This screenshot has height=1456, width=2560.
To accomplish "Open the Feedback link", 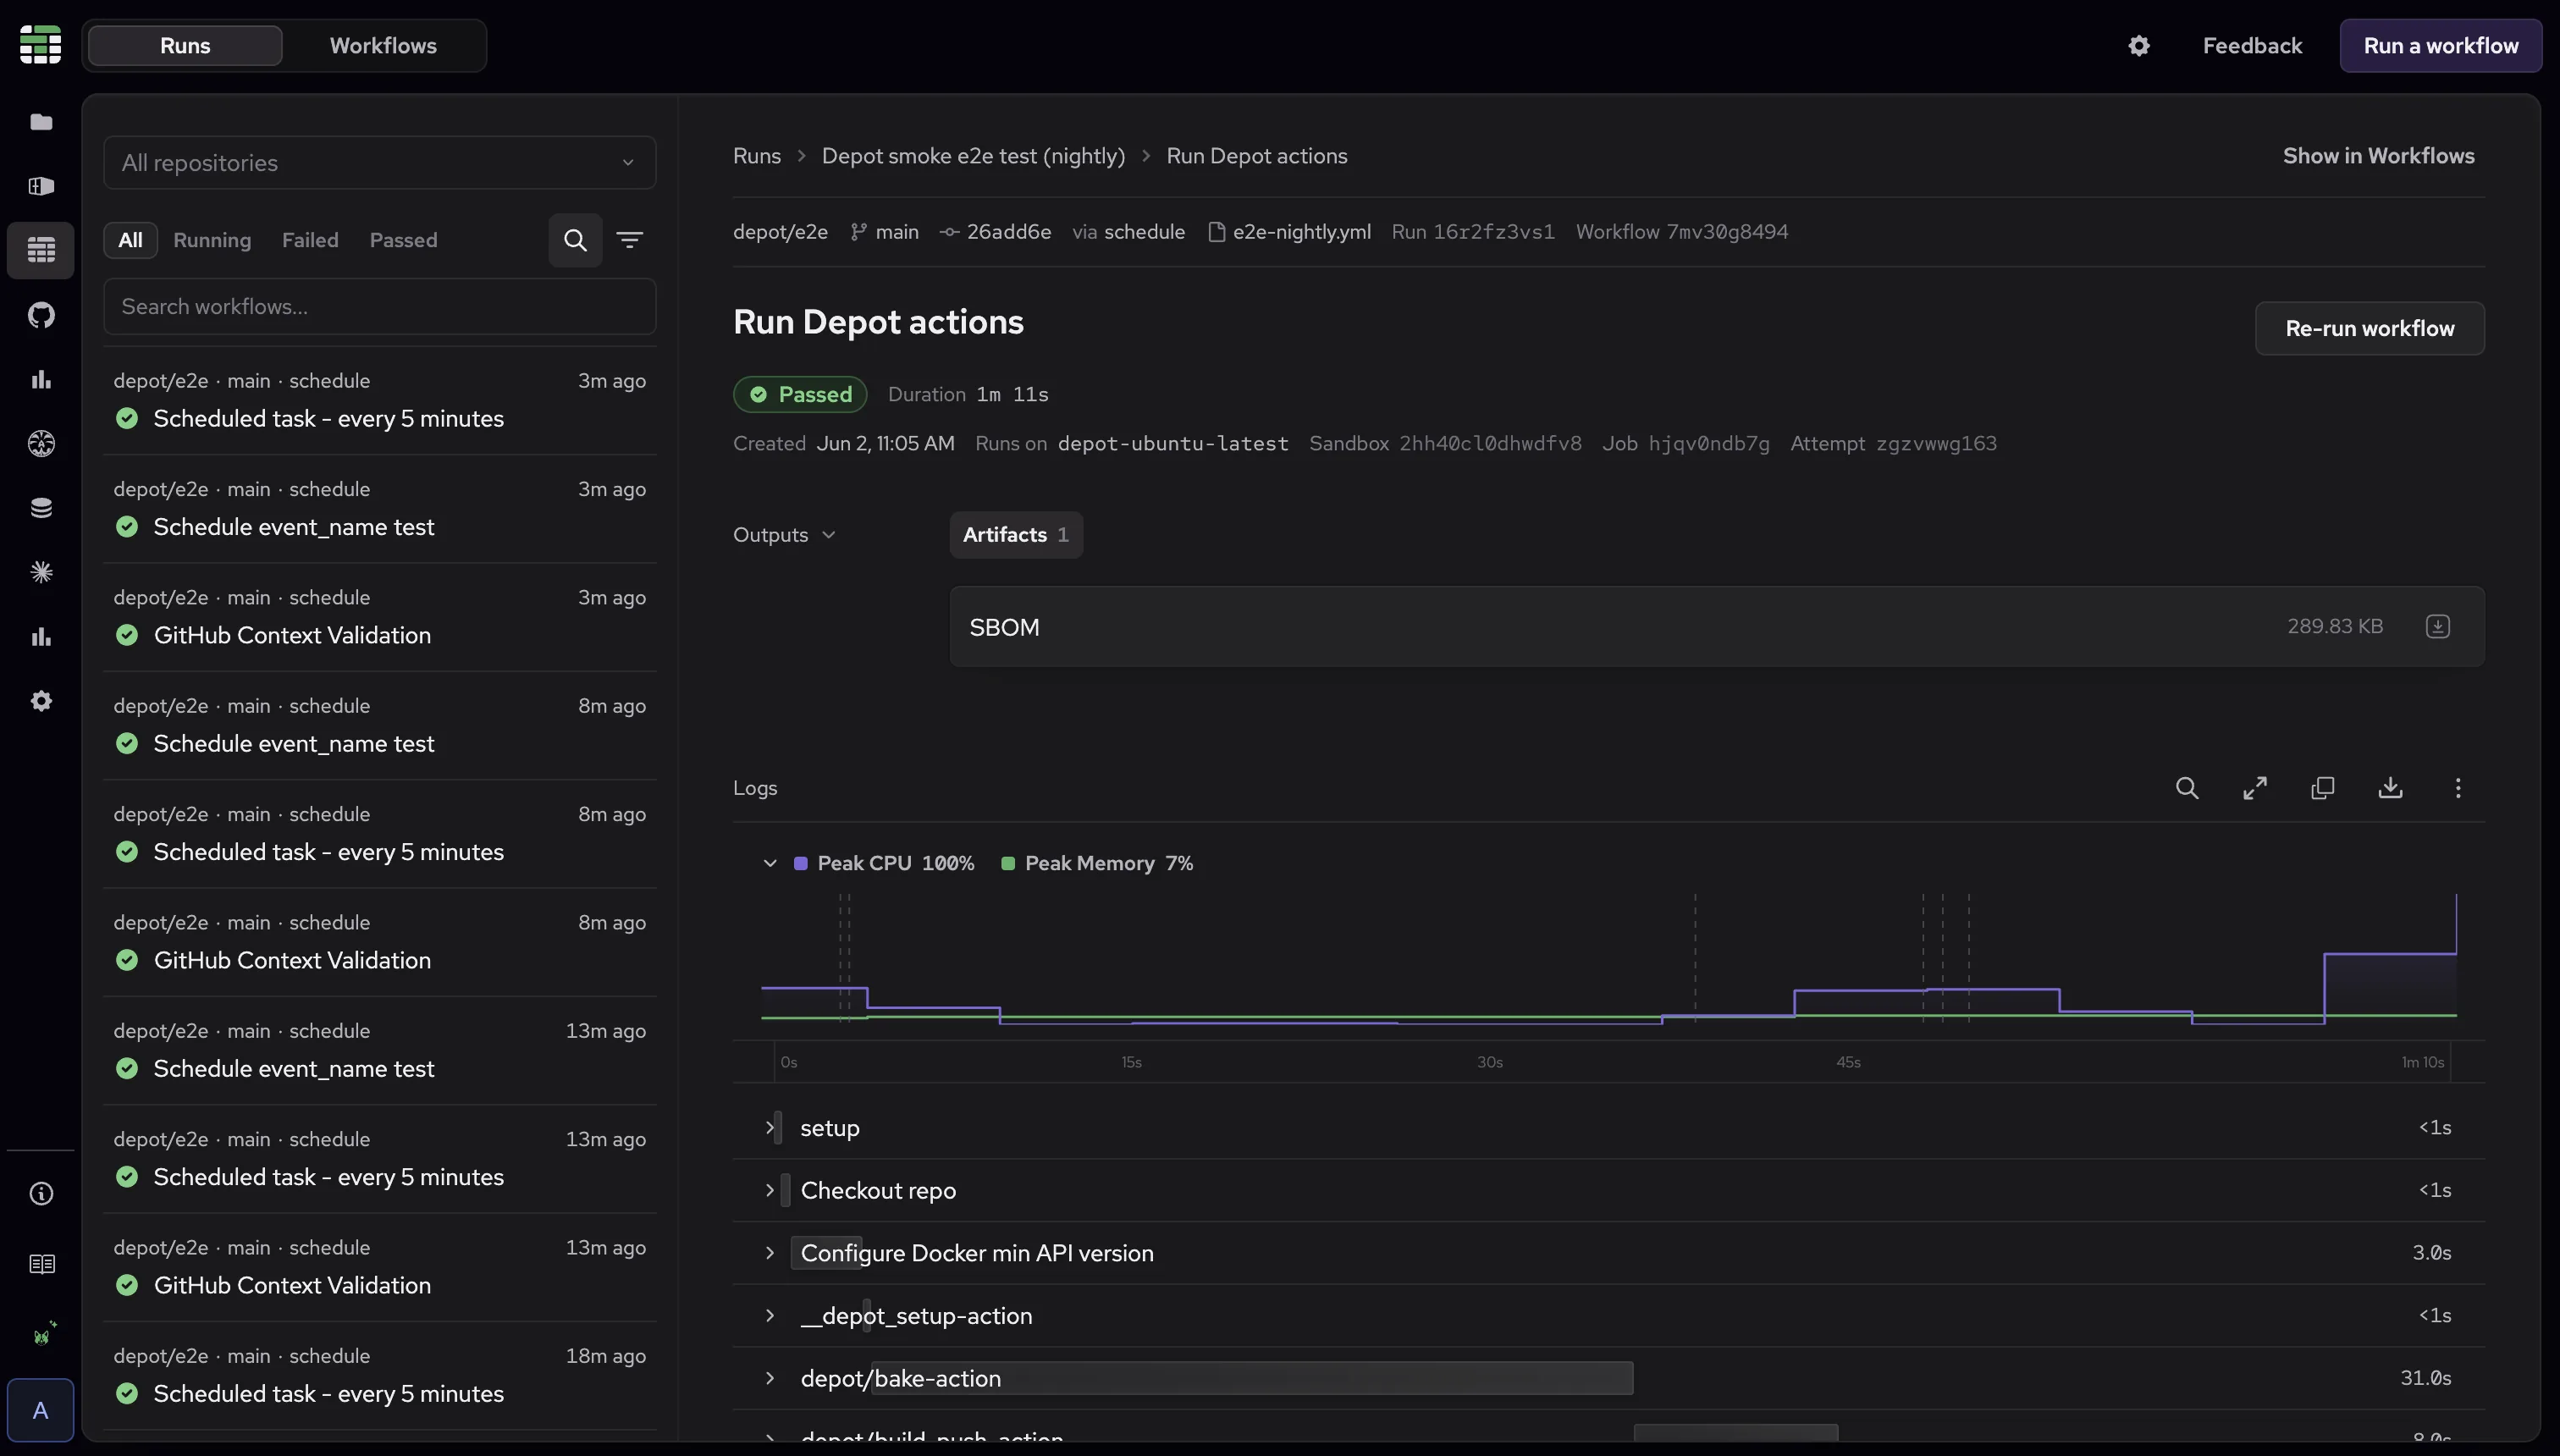I will (x=2252, y=46).
